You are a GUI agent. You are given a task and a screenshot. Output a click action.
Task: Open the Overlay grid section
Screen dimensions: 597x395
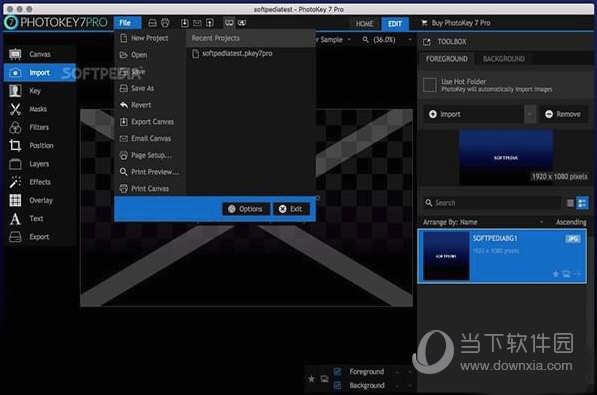pos(40,200)
